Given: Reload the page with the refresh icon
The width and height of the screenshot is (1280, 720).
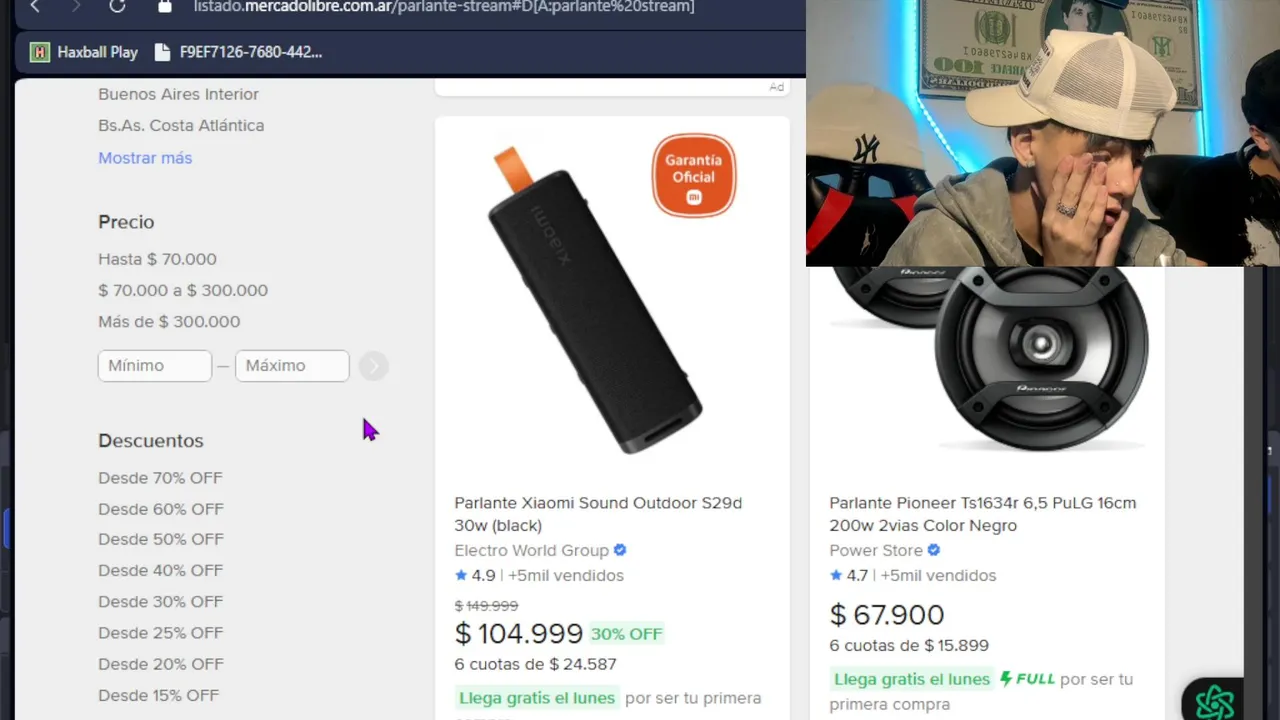Looking at the screenshot, I should [x=117, y=6].
